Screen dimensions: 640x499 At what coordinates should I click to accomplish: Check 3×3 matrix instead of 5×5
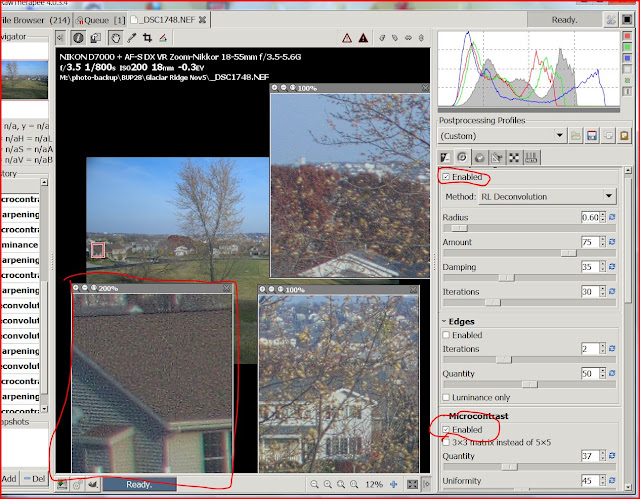click(446, 442)
